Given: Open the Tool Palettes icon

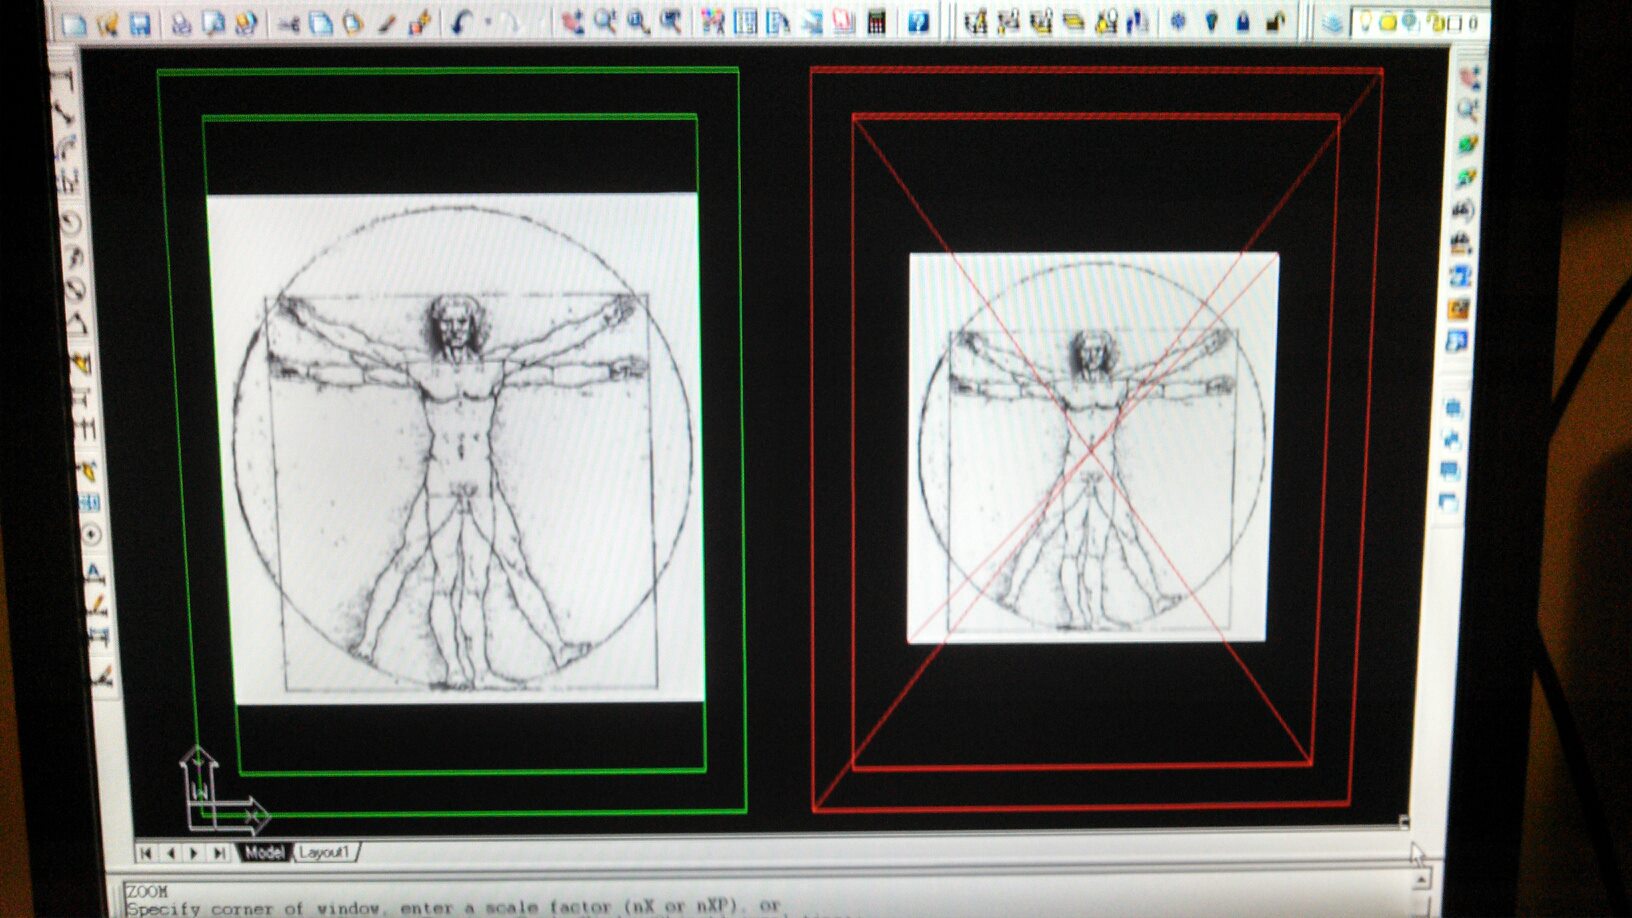Looking at the screenshot, I should pos(778,21).
